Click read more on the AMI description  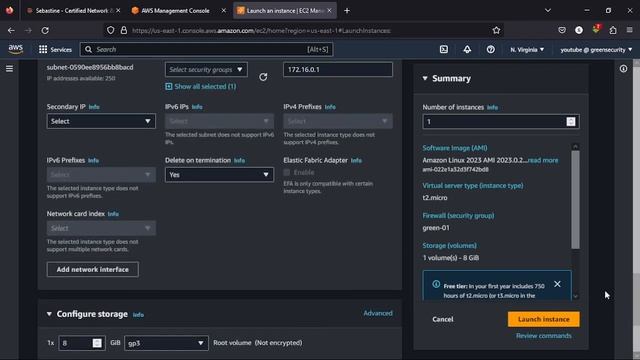click(x=543, y=160)
